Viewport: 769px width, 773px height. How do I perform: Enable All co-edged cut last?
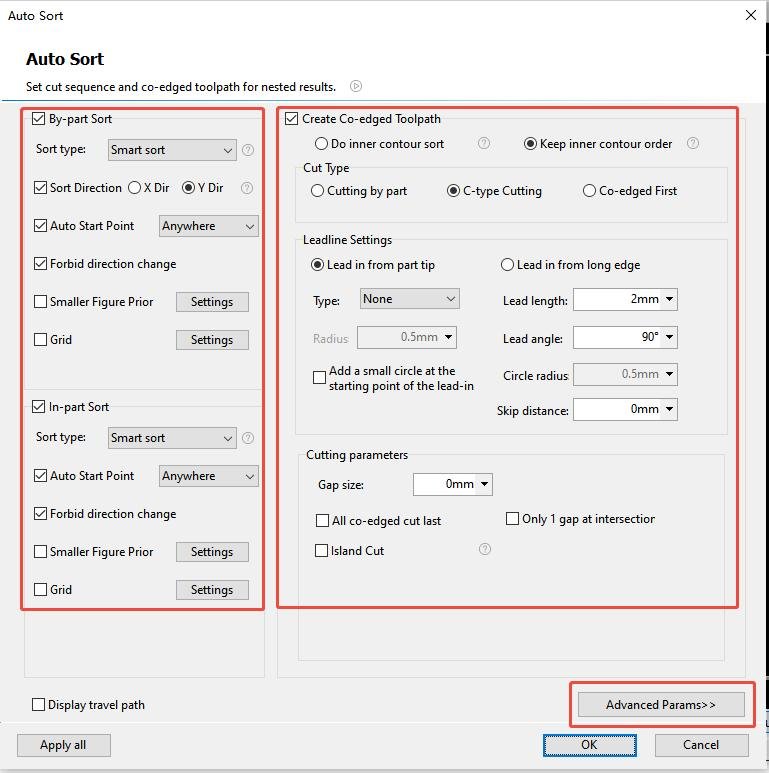point(322,521)
